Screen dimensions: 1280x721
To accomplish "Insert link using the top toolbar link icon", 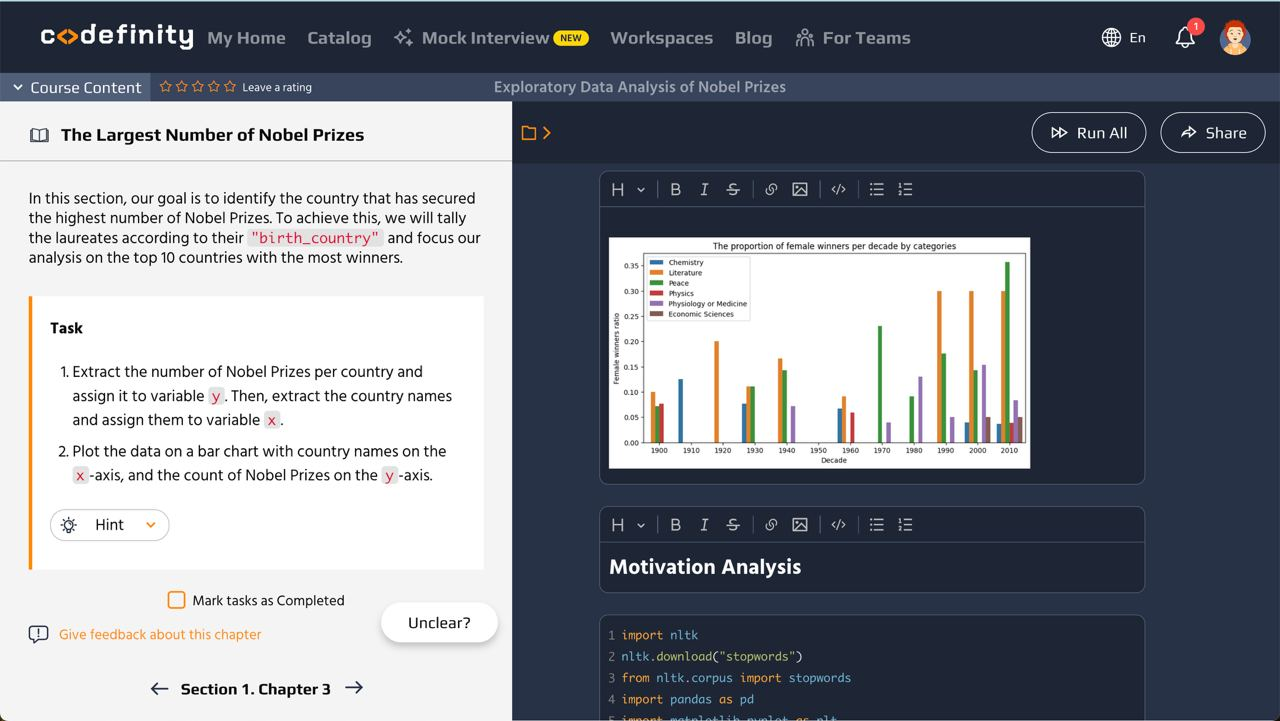I will pos(771,189).
